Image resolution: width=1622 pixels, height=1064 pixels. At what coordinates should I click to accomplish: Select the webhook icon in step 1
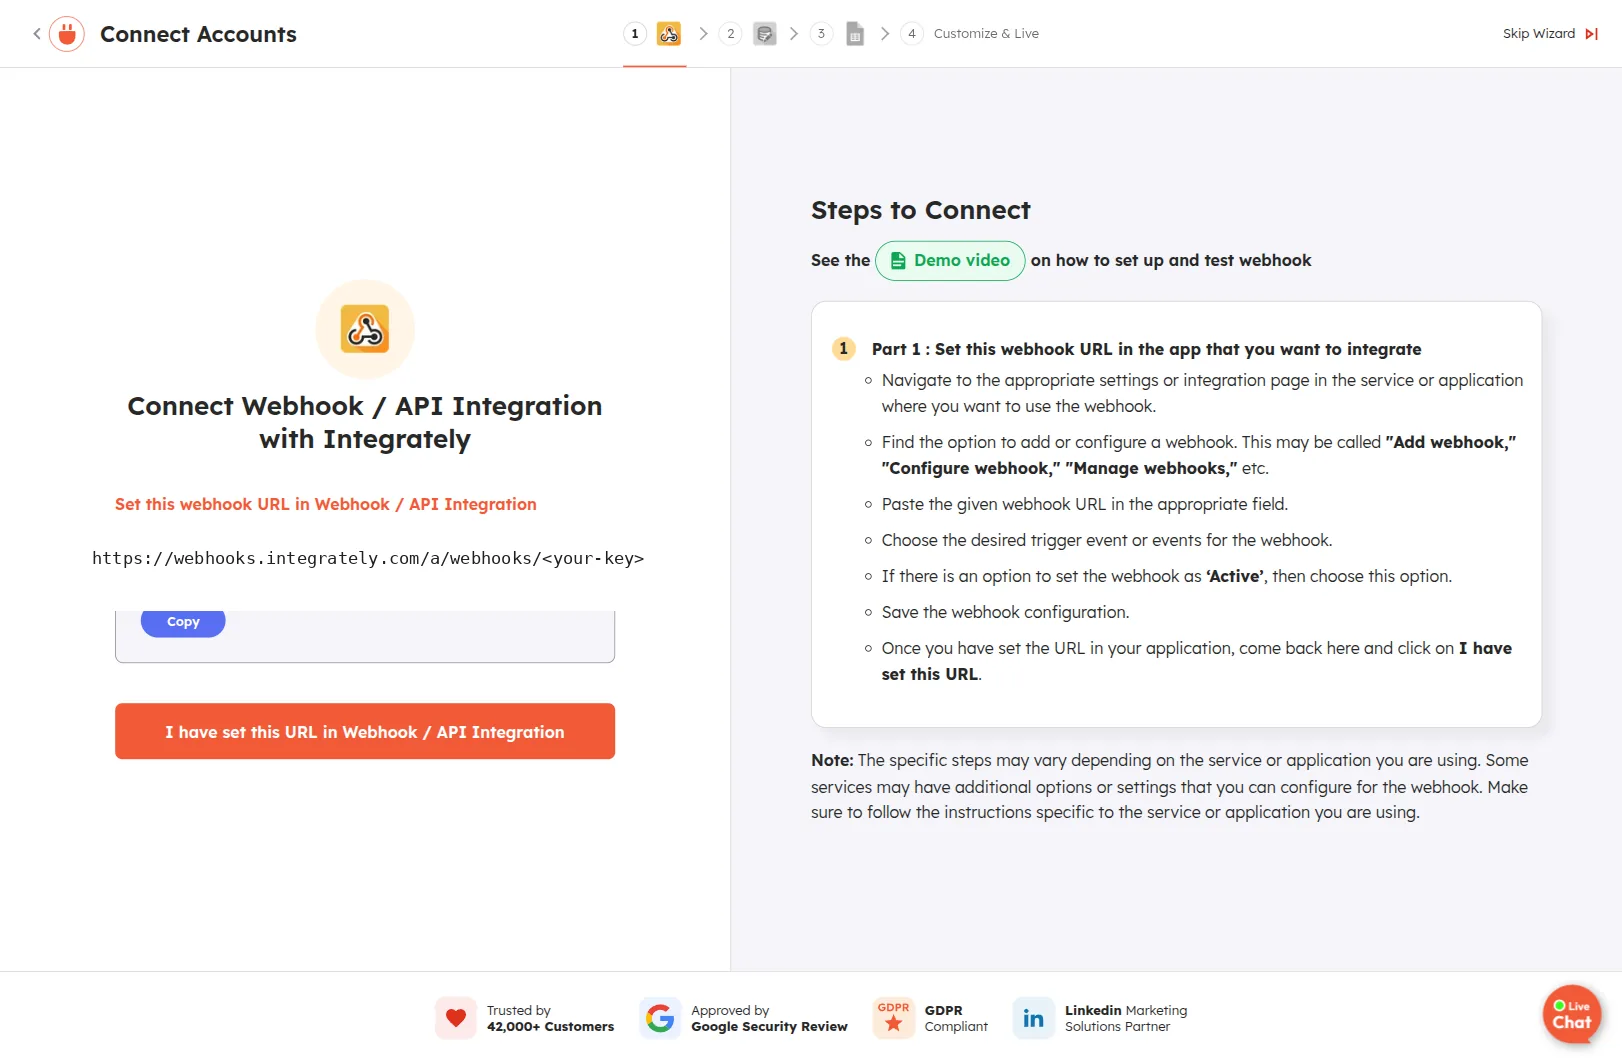669,34
